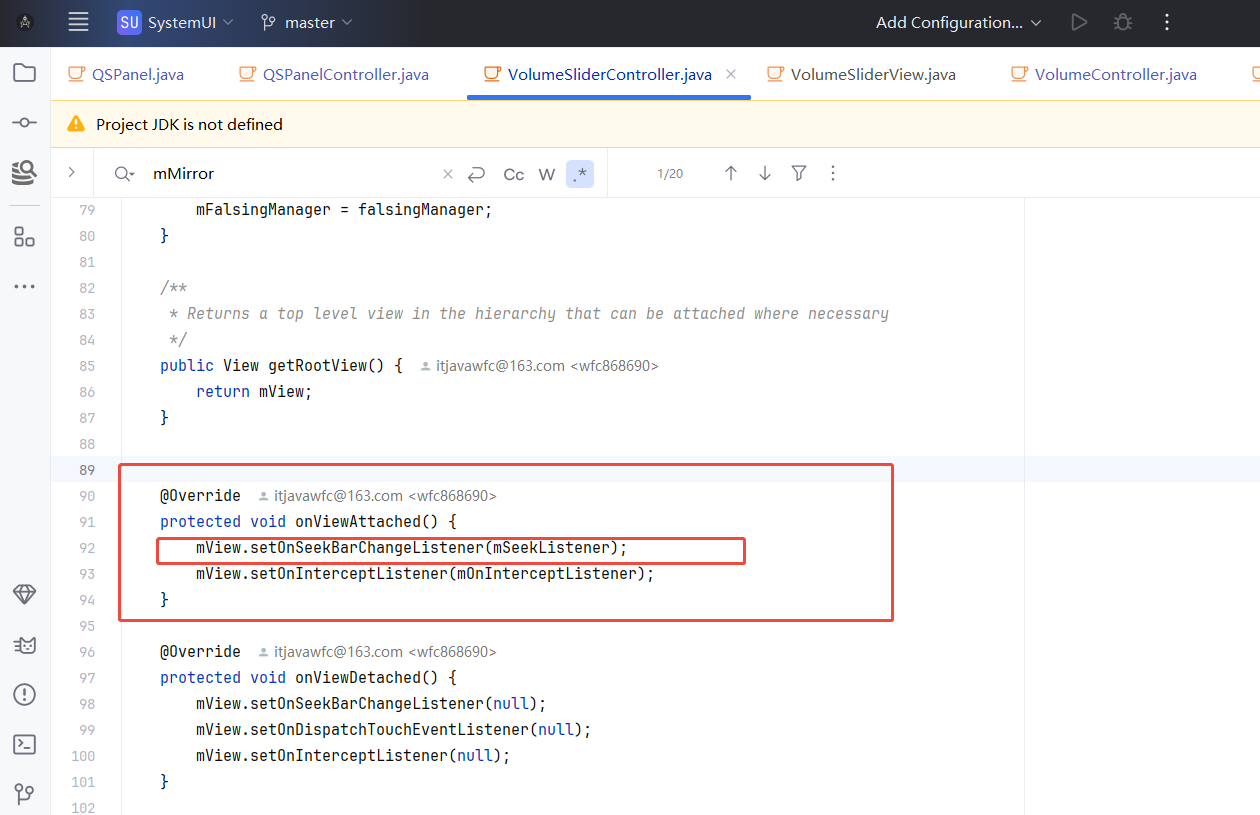Open the search filter options

click(799, 173)
